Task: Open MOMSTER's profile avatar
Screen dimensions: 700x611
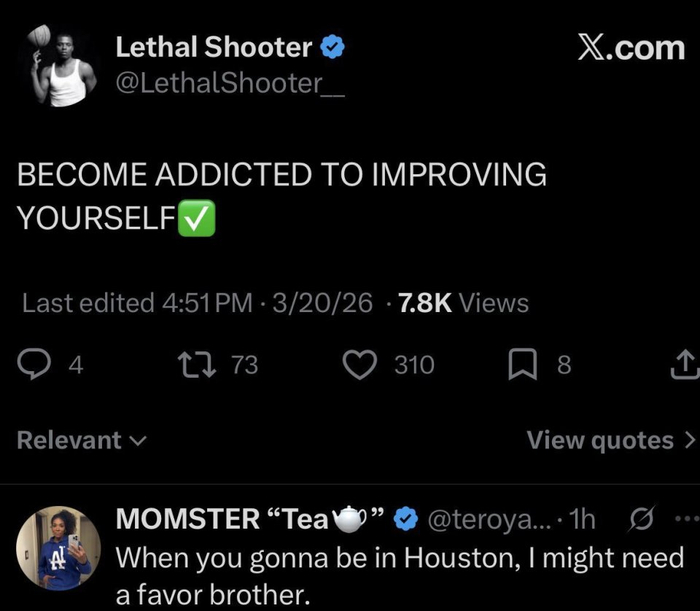Action: point(58,548)
